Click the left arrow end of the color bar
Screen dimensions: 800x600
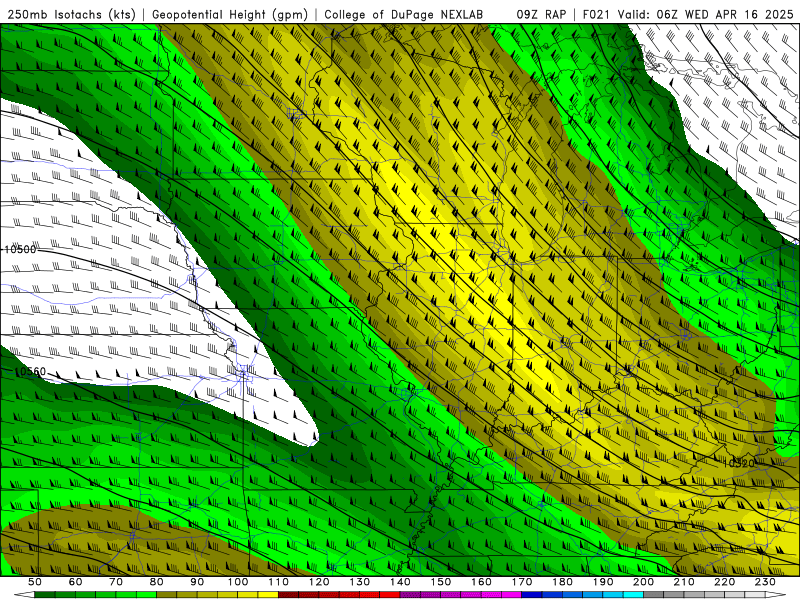[24, 595]
